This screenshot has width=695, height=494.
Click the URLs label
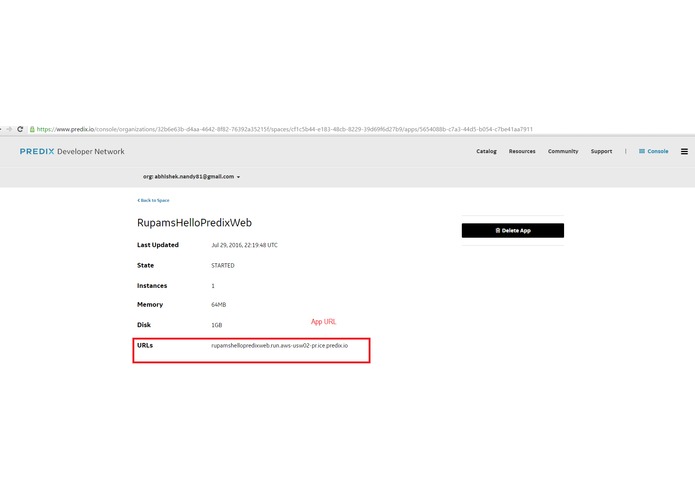pos(145,345)
